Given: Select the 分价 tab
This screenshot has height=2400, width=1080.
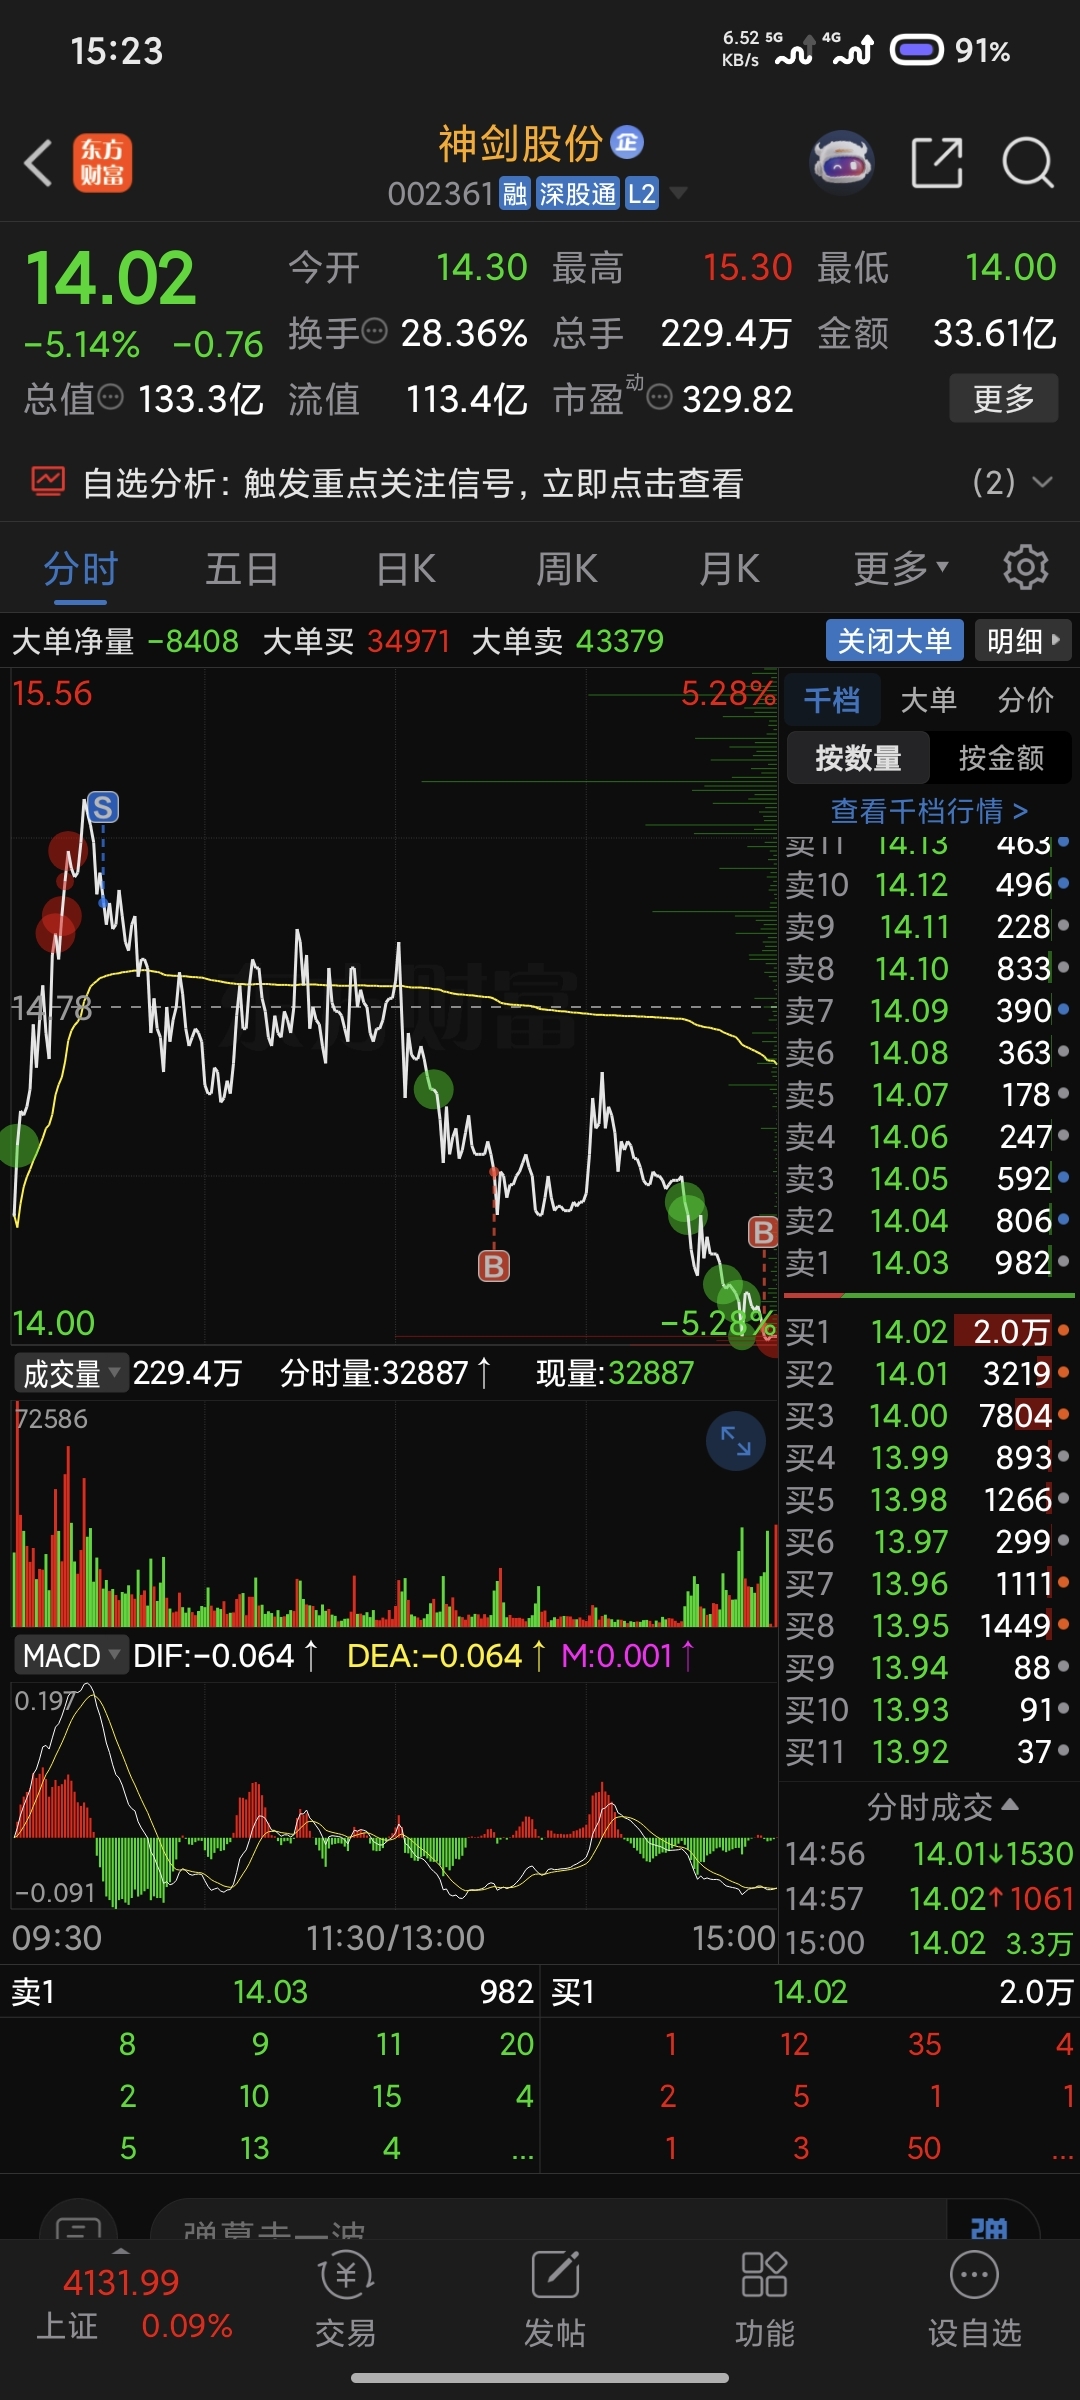Looking at the screenshot, I should coord(1025,700).
